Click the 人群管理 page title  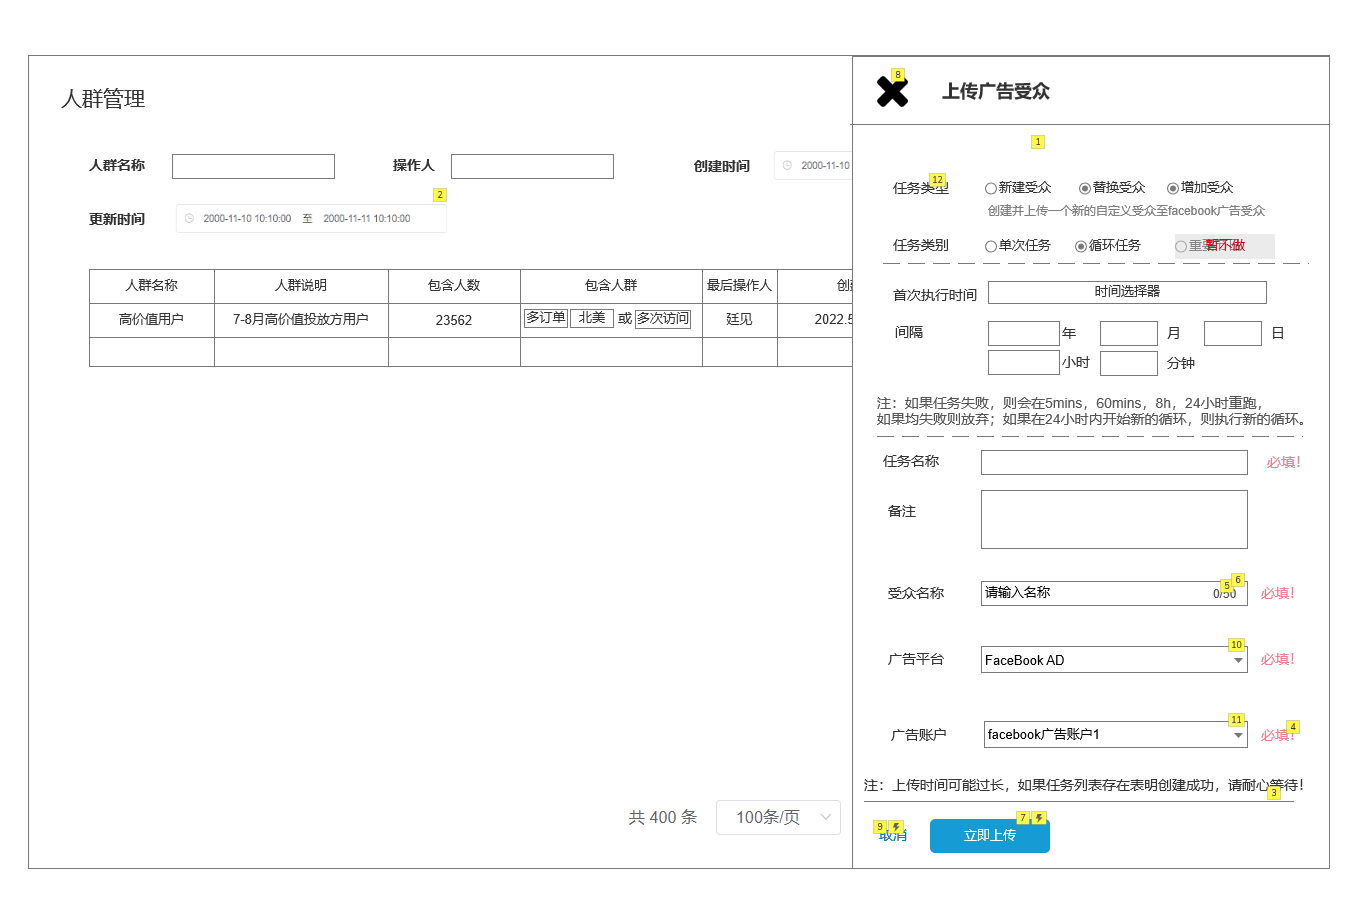click(103, 99)
